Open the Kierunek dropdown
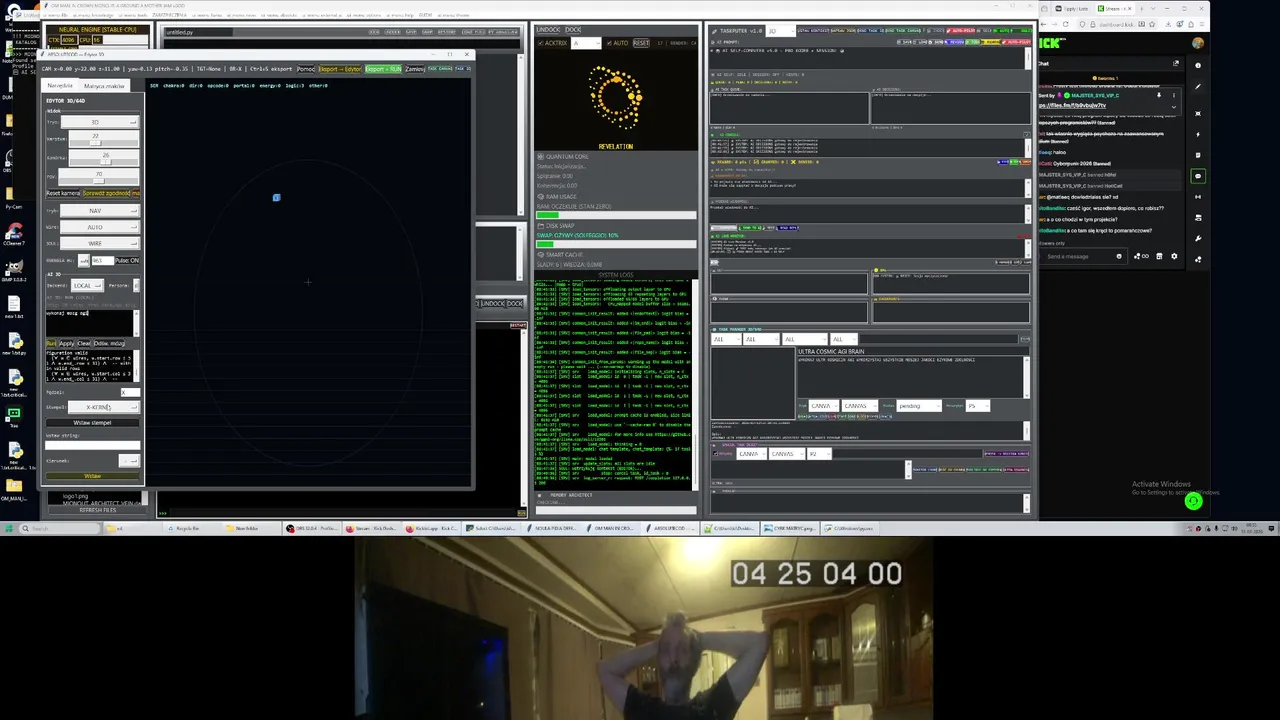Image resolution: width=1280 pixels, height=720 pixels. click(x=129, y=461)
